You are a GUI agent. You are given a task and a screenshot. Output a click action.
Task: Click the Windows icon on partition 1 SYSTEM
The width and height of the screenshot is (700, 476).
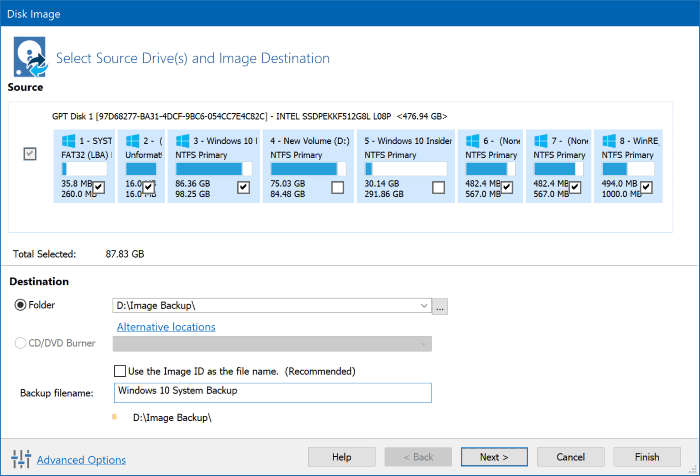(68, 141)
